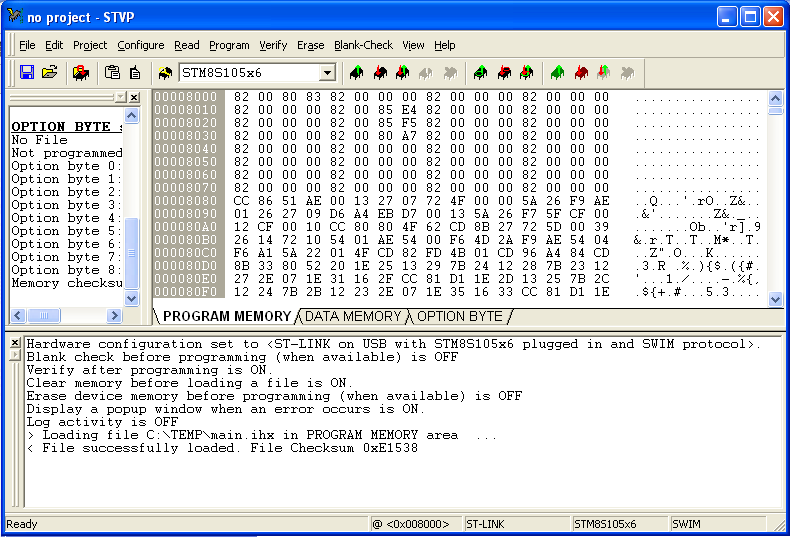The height and width of the screenshot is (537, 790).
Task: Click the 'Memory checksu' line in side panel
Action: (67, 283)
